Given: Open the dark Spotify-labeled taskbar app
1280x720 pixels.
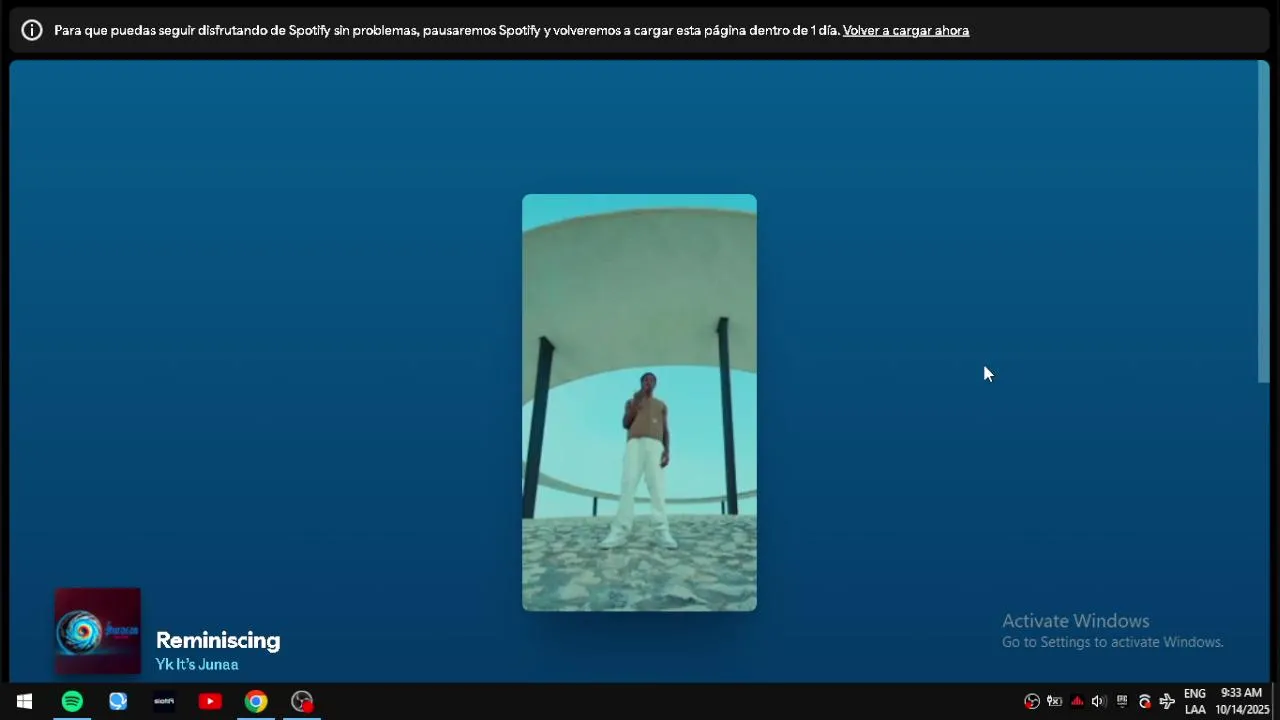Looking at the screenshot, I should pos(164,701).
